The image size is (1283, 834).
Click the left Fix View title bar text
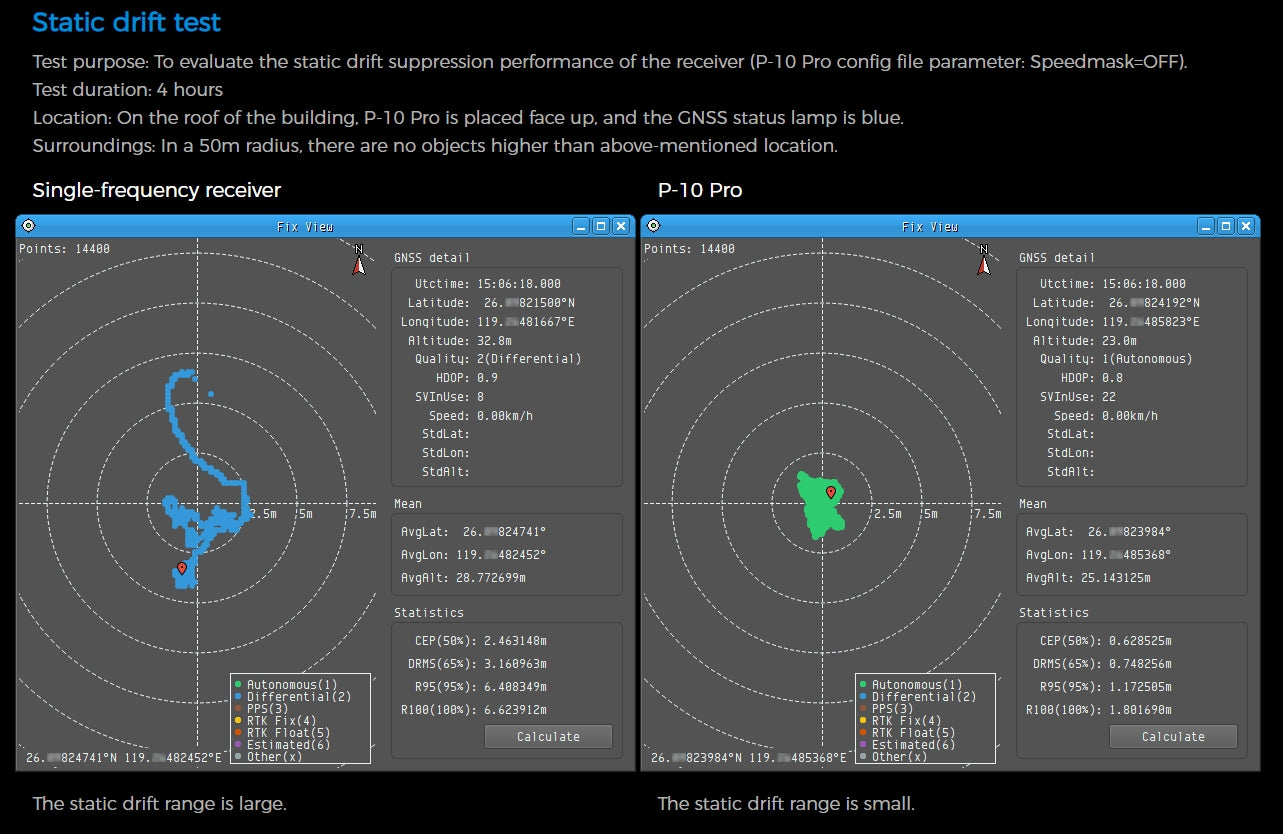click(305, 227)
